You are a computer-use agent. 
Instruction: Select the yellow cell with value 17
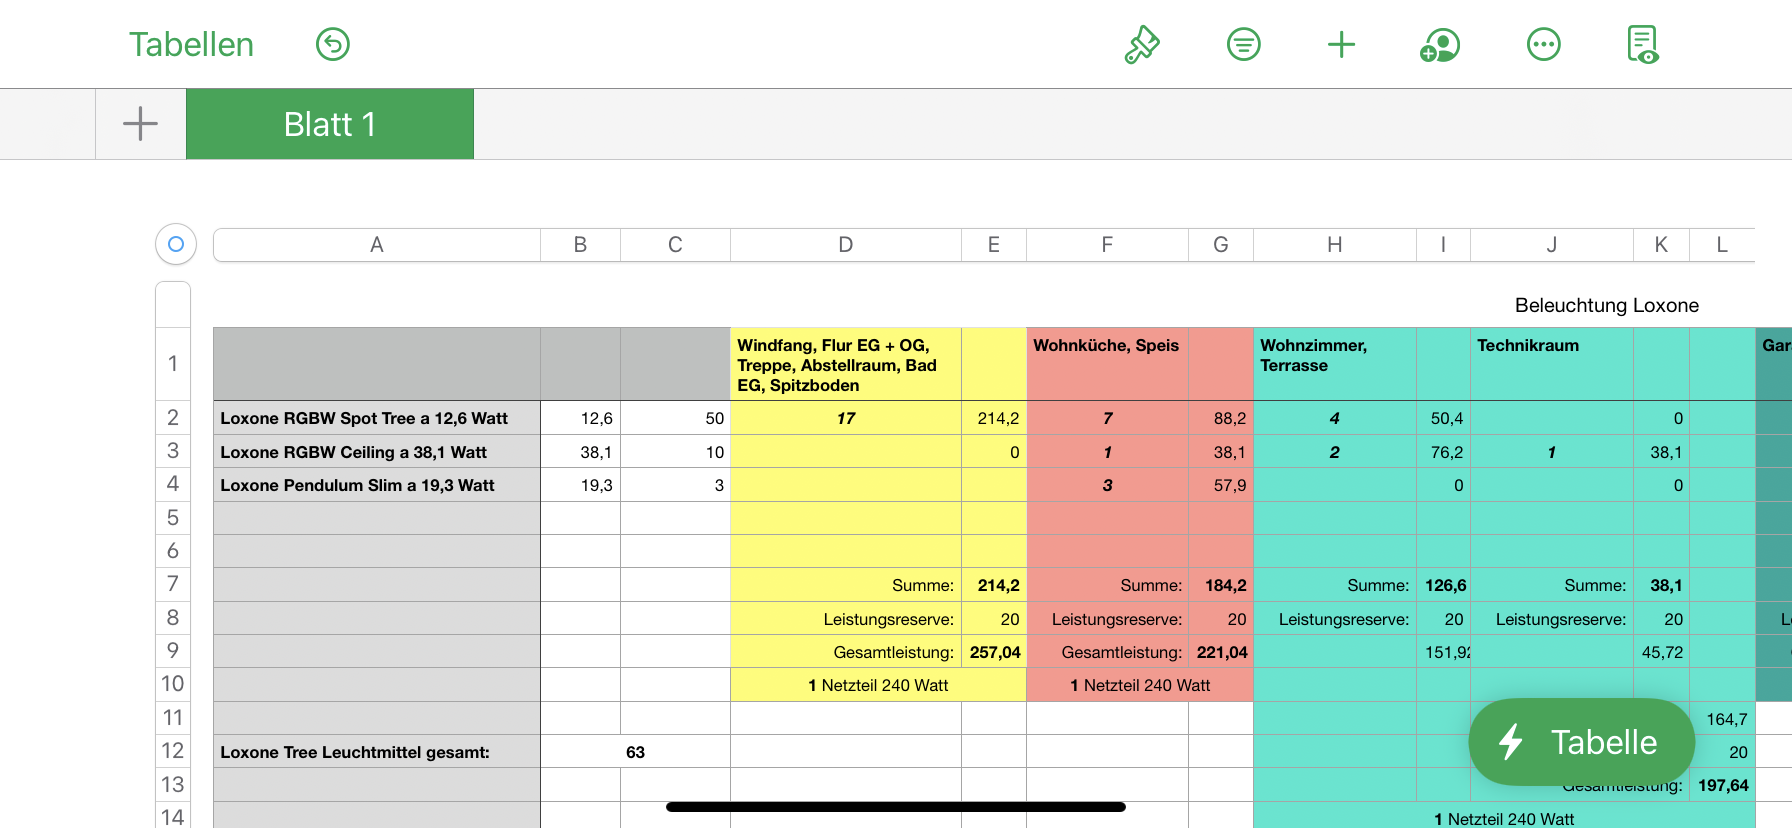point(846,418)
